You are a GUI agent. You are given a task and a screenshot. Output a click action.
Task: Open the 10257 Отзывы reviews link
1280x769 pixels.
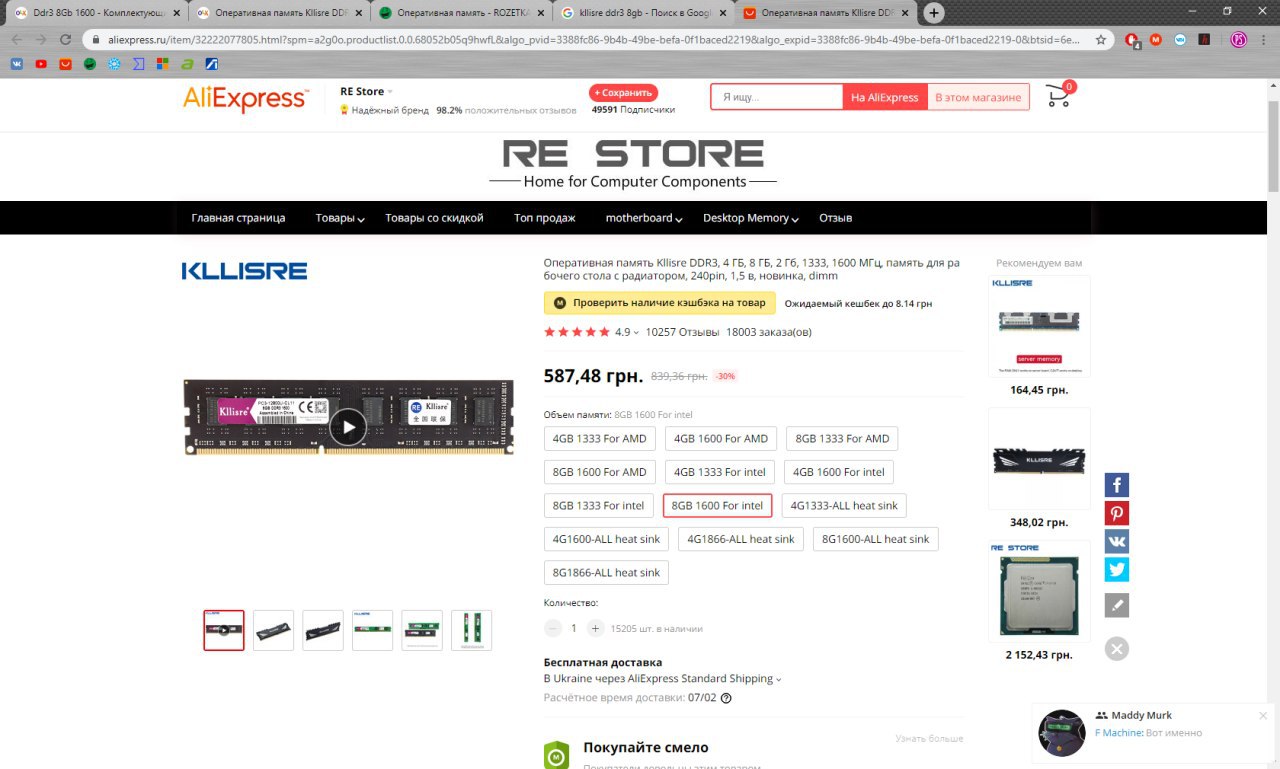point(683,332)
